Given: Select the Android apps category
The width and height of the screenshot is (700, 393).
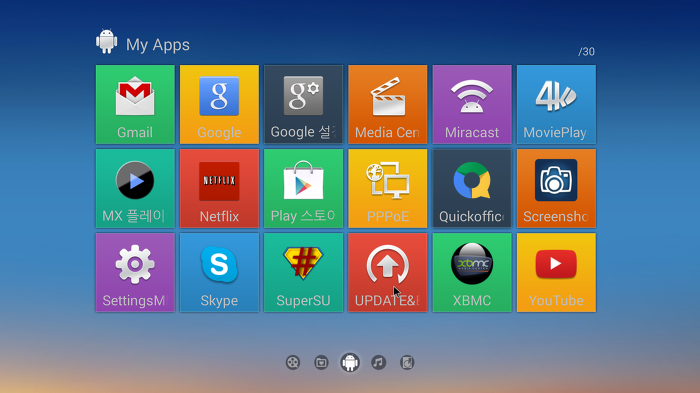Looking at the screenshot, I should [x=350, y=362].
